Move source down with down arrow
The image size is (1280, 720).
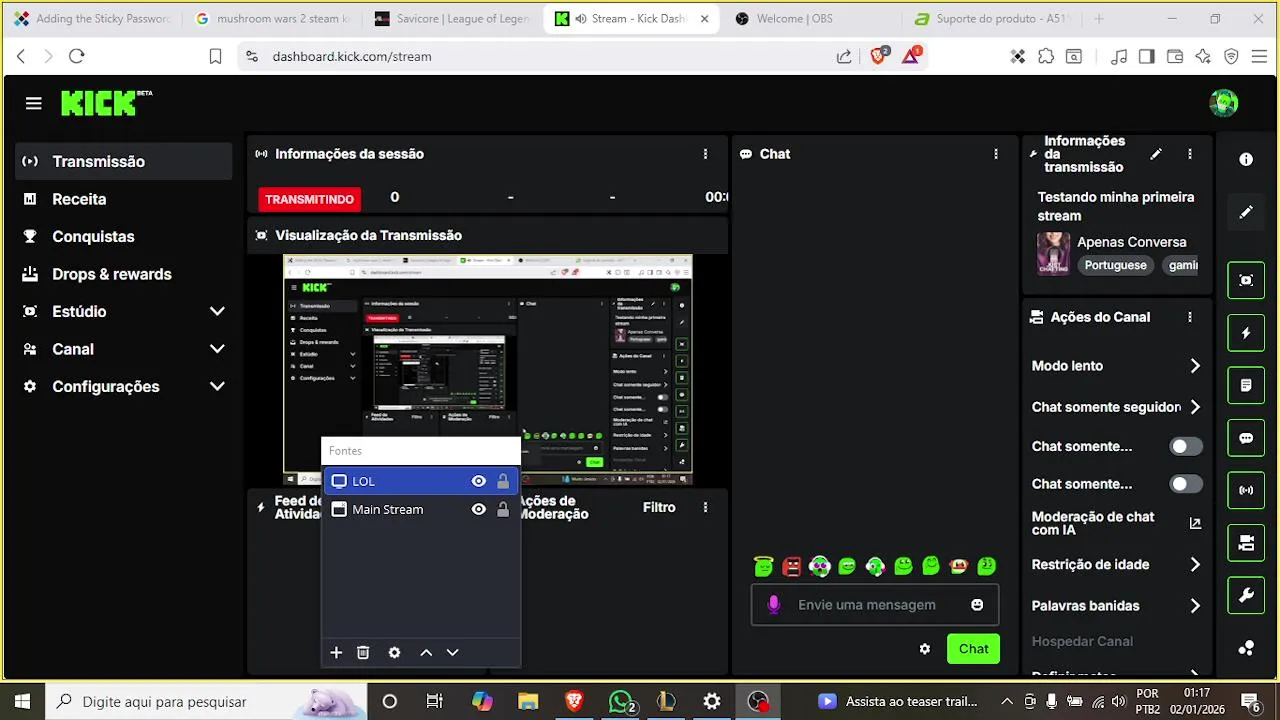(452, 652)
